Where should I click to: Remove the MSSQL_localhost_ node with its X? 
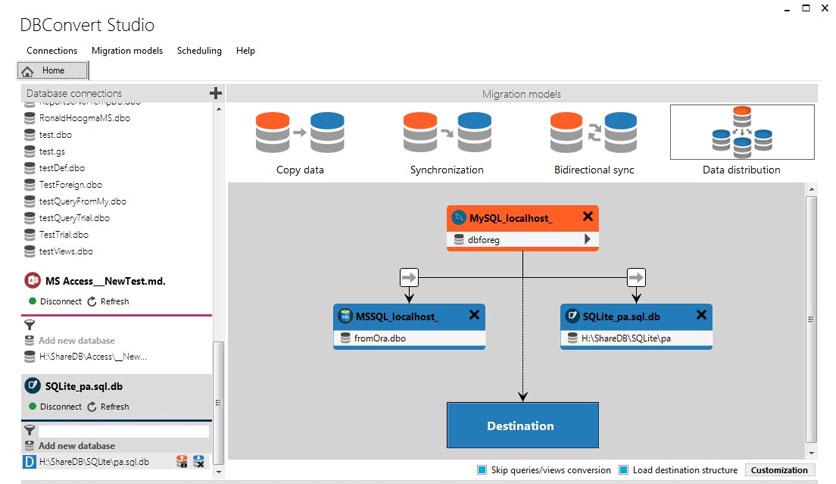click(474, 315)
